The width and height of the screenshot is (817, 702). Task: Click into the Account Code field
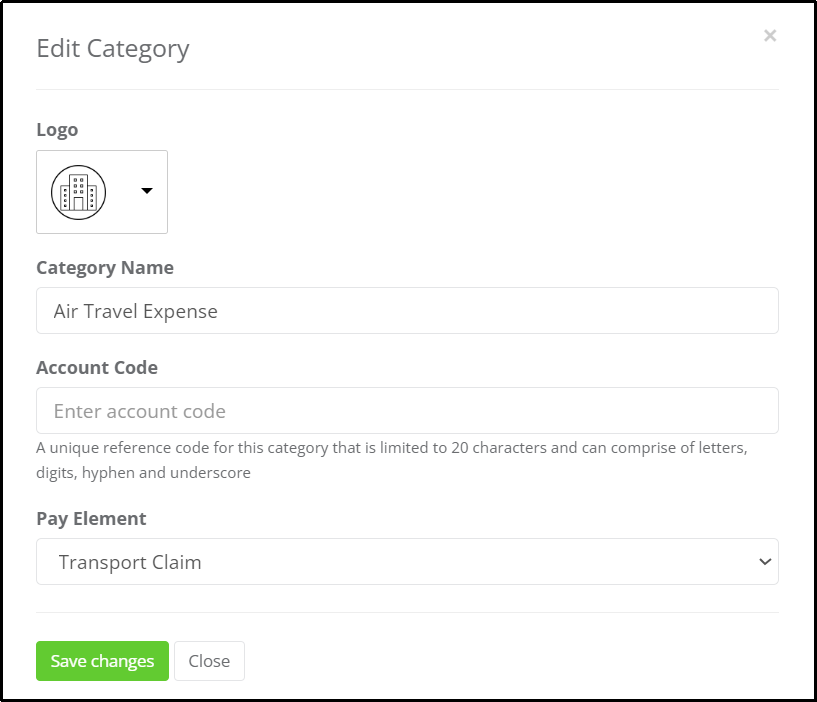tap(407, 411)
